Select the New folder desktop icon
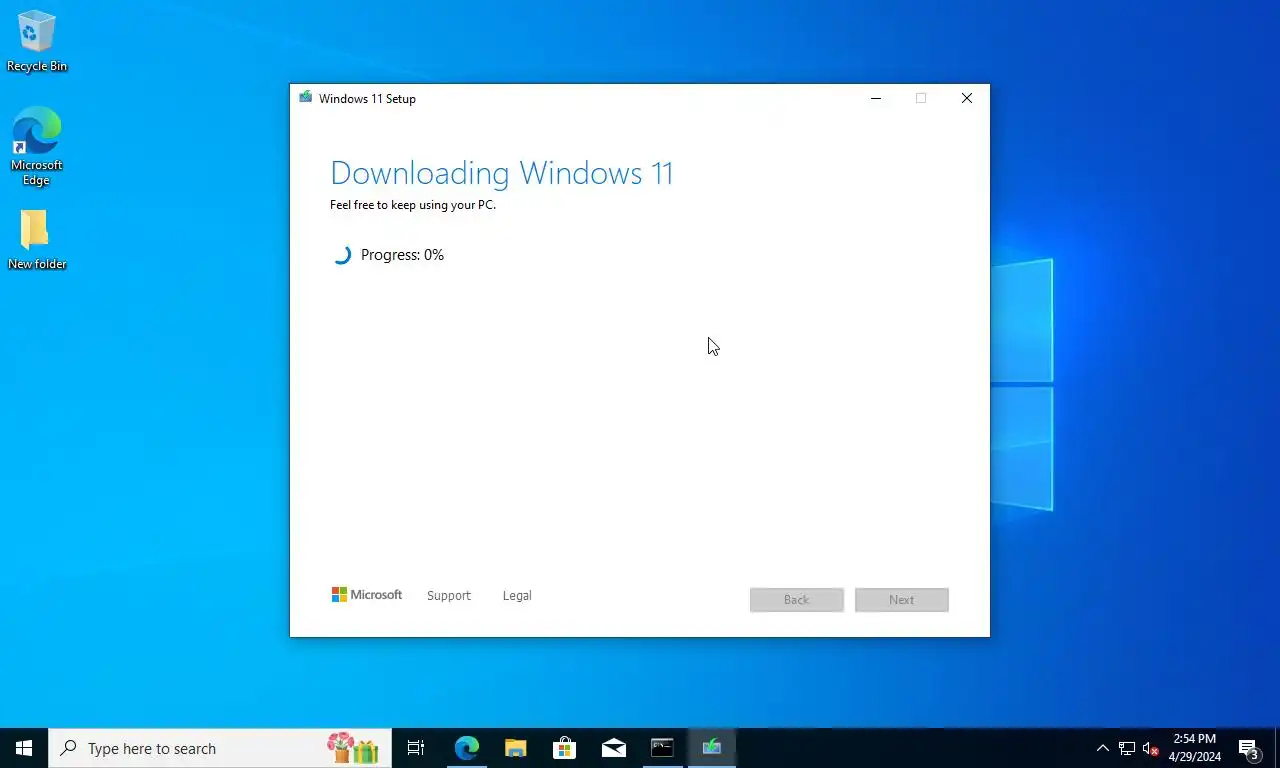 (37, 240)
